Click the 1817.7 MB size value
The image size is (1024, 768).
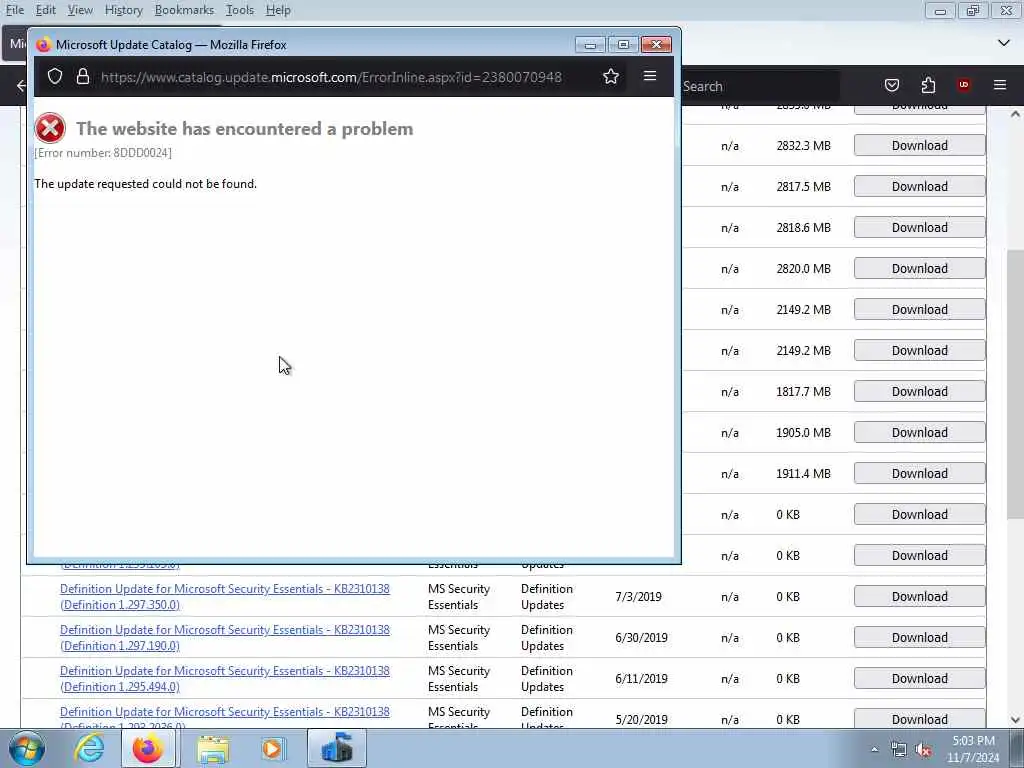tap(803, 392)
